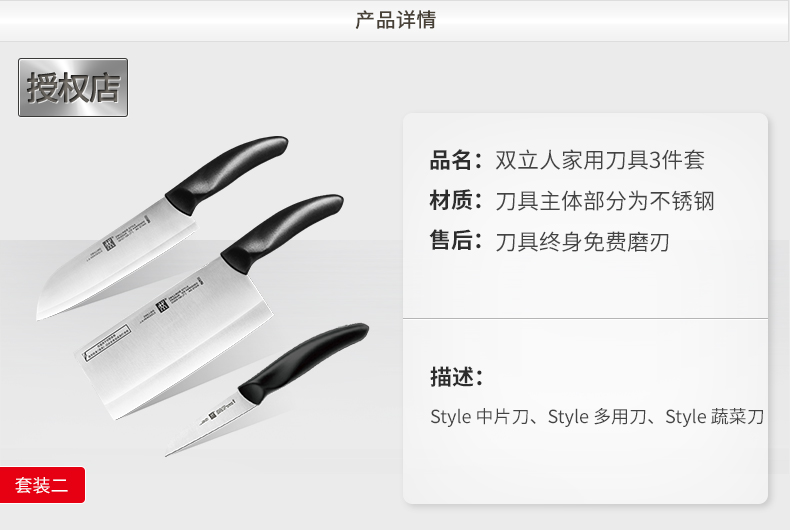Click the 材质 stainless steel description text
The width and height of the screenshot is (790, 530).
click(605, 201)
